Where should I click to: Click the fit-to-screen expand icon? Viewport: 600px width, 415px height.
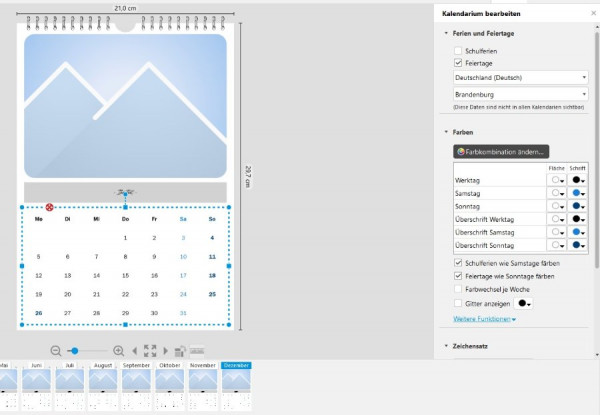pyautogui.click(x=150, y=351)
